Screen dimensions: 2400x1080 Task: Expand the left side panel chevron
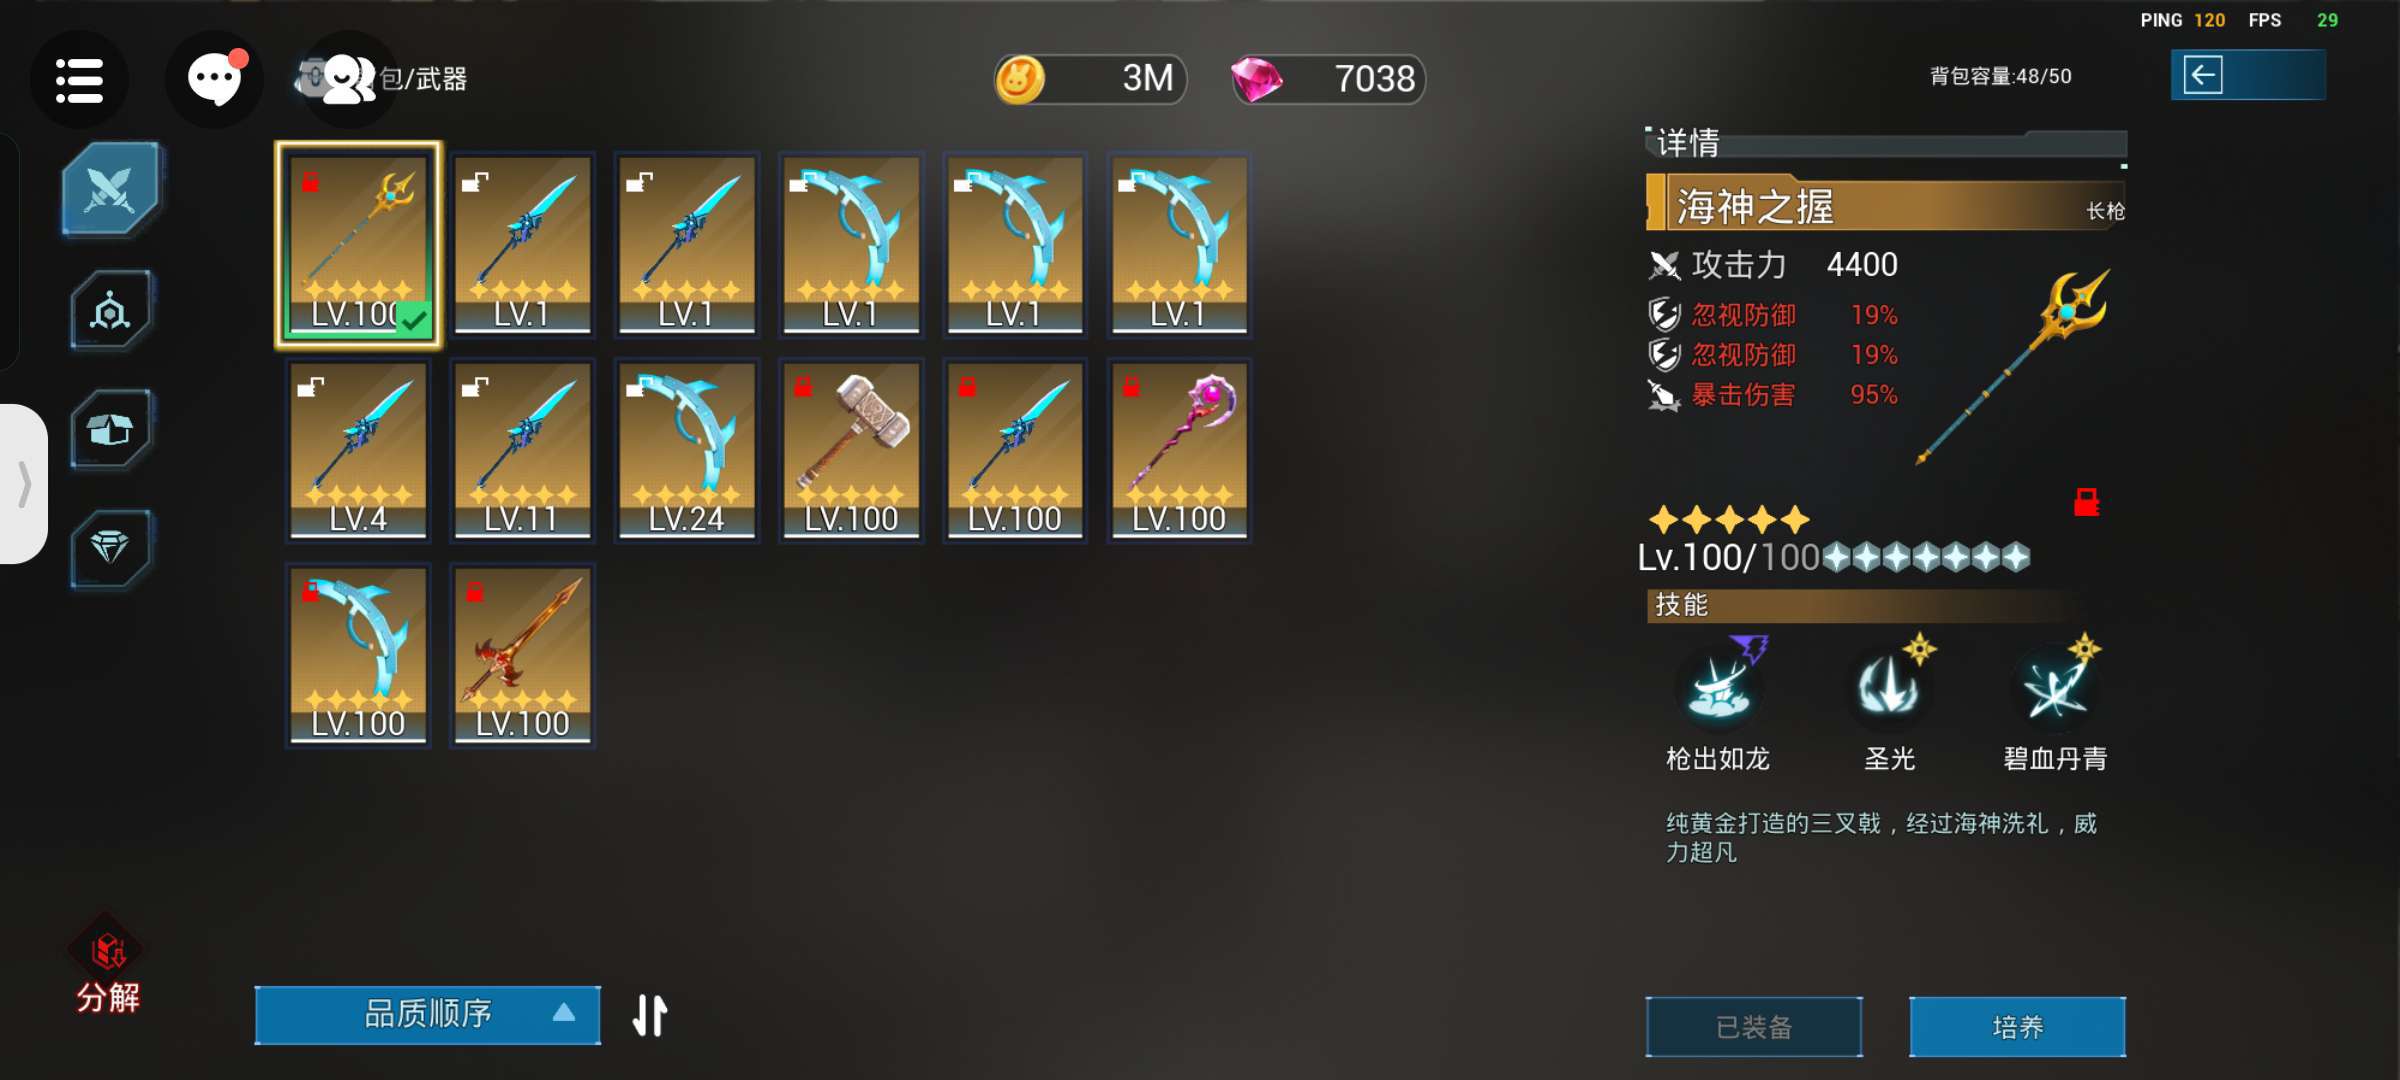[24, 484]
